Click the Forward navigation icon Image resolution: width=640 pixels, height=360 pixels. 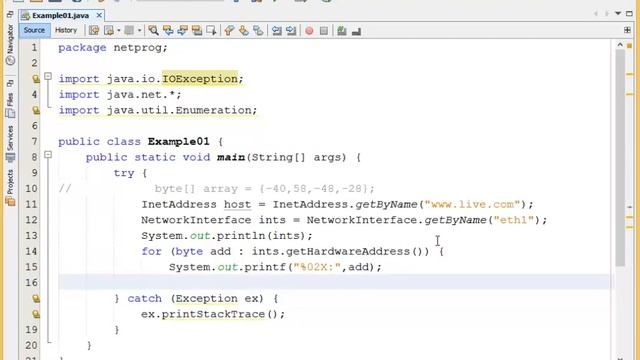coord(129,31)
